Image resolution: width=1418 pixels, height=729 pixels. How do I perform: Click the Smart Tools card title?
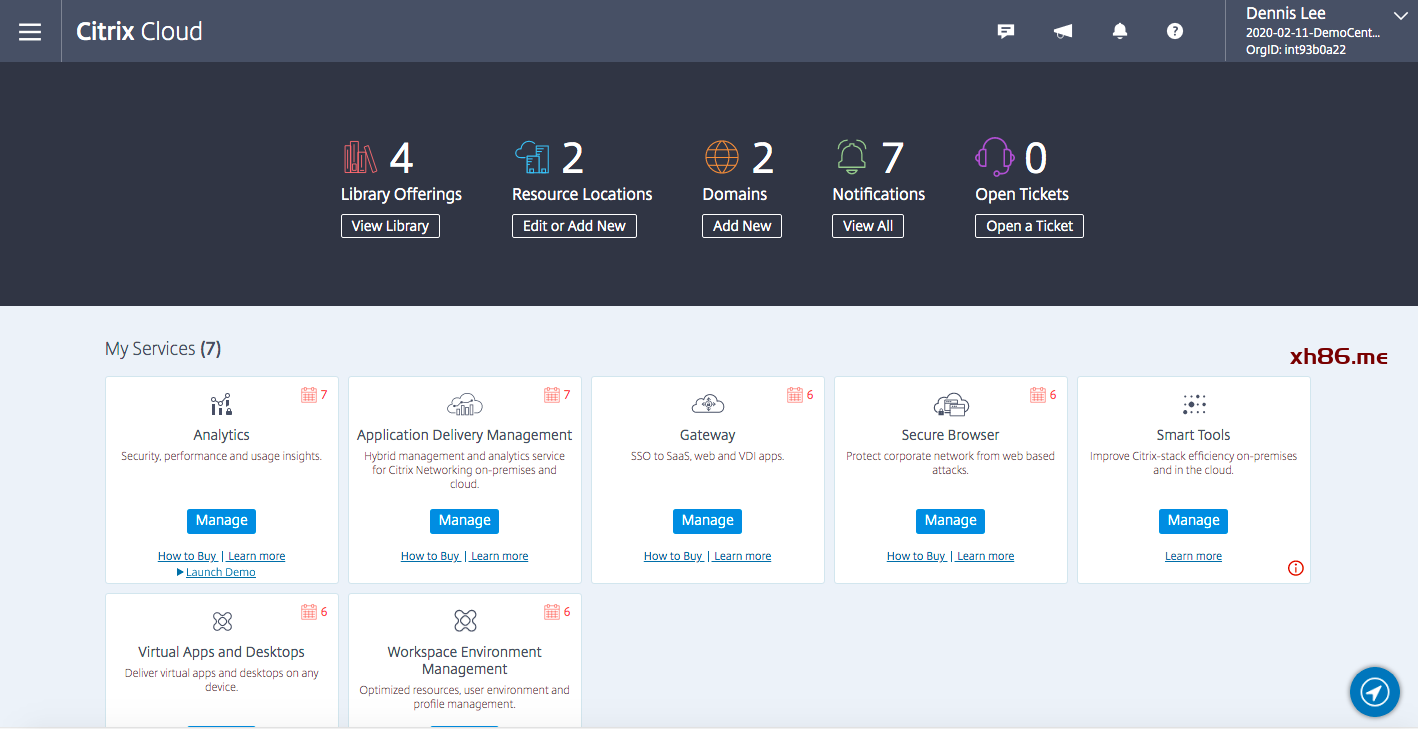point(1194,435)
